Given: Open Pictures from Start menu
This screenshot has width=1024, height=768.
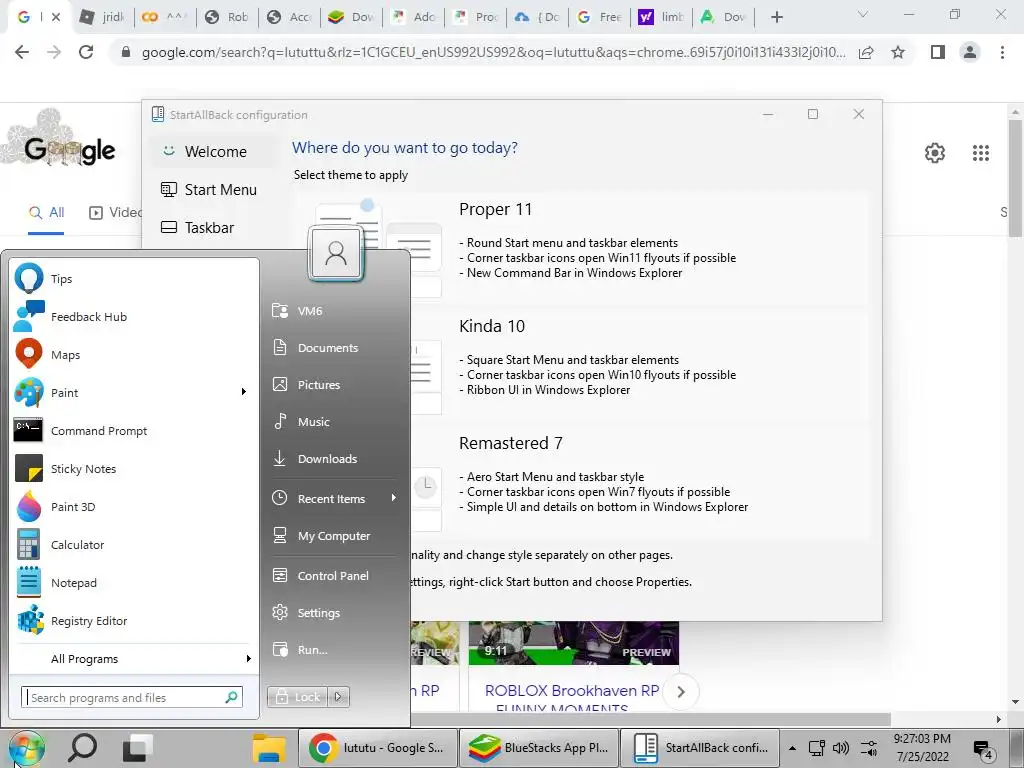Looking at the screenshot, I should pyautogui.click(x=335, y=385).
